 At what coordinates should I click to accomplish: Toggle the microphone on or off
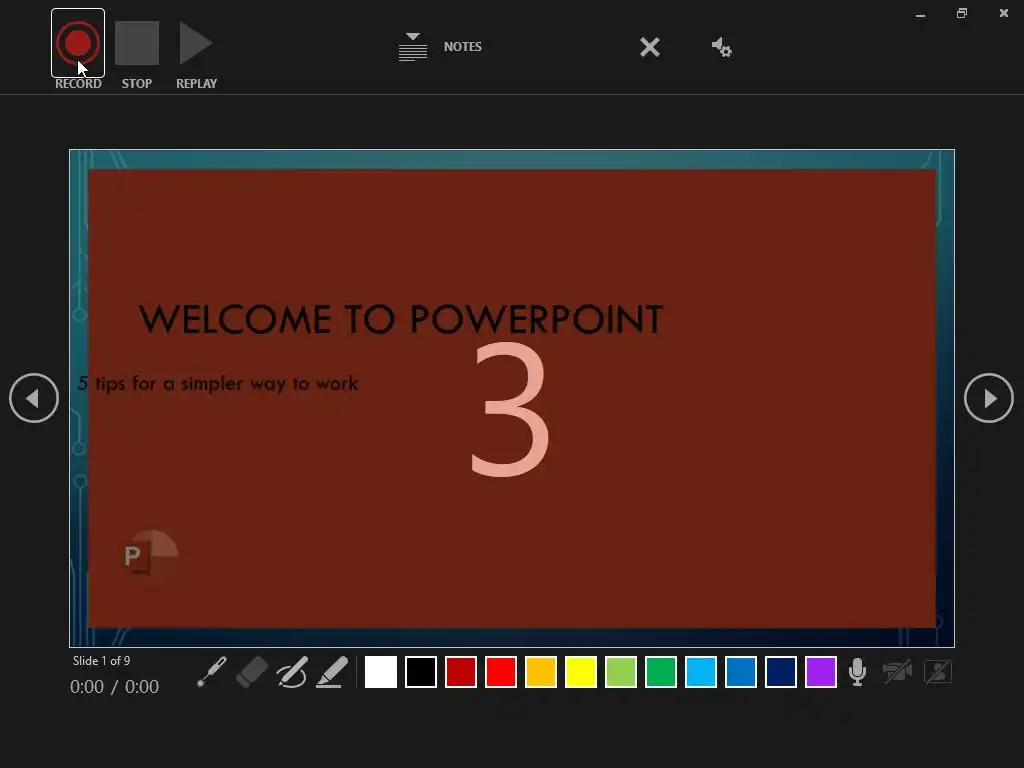tap(857, 672)
